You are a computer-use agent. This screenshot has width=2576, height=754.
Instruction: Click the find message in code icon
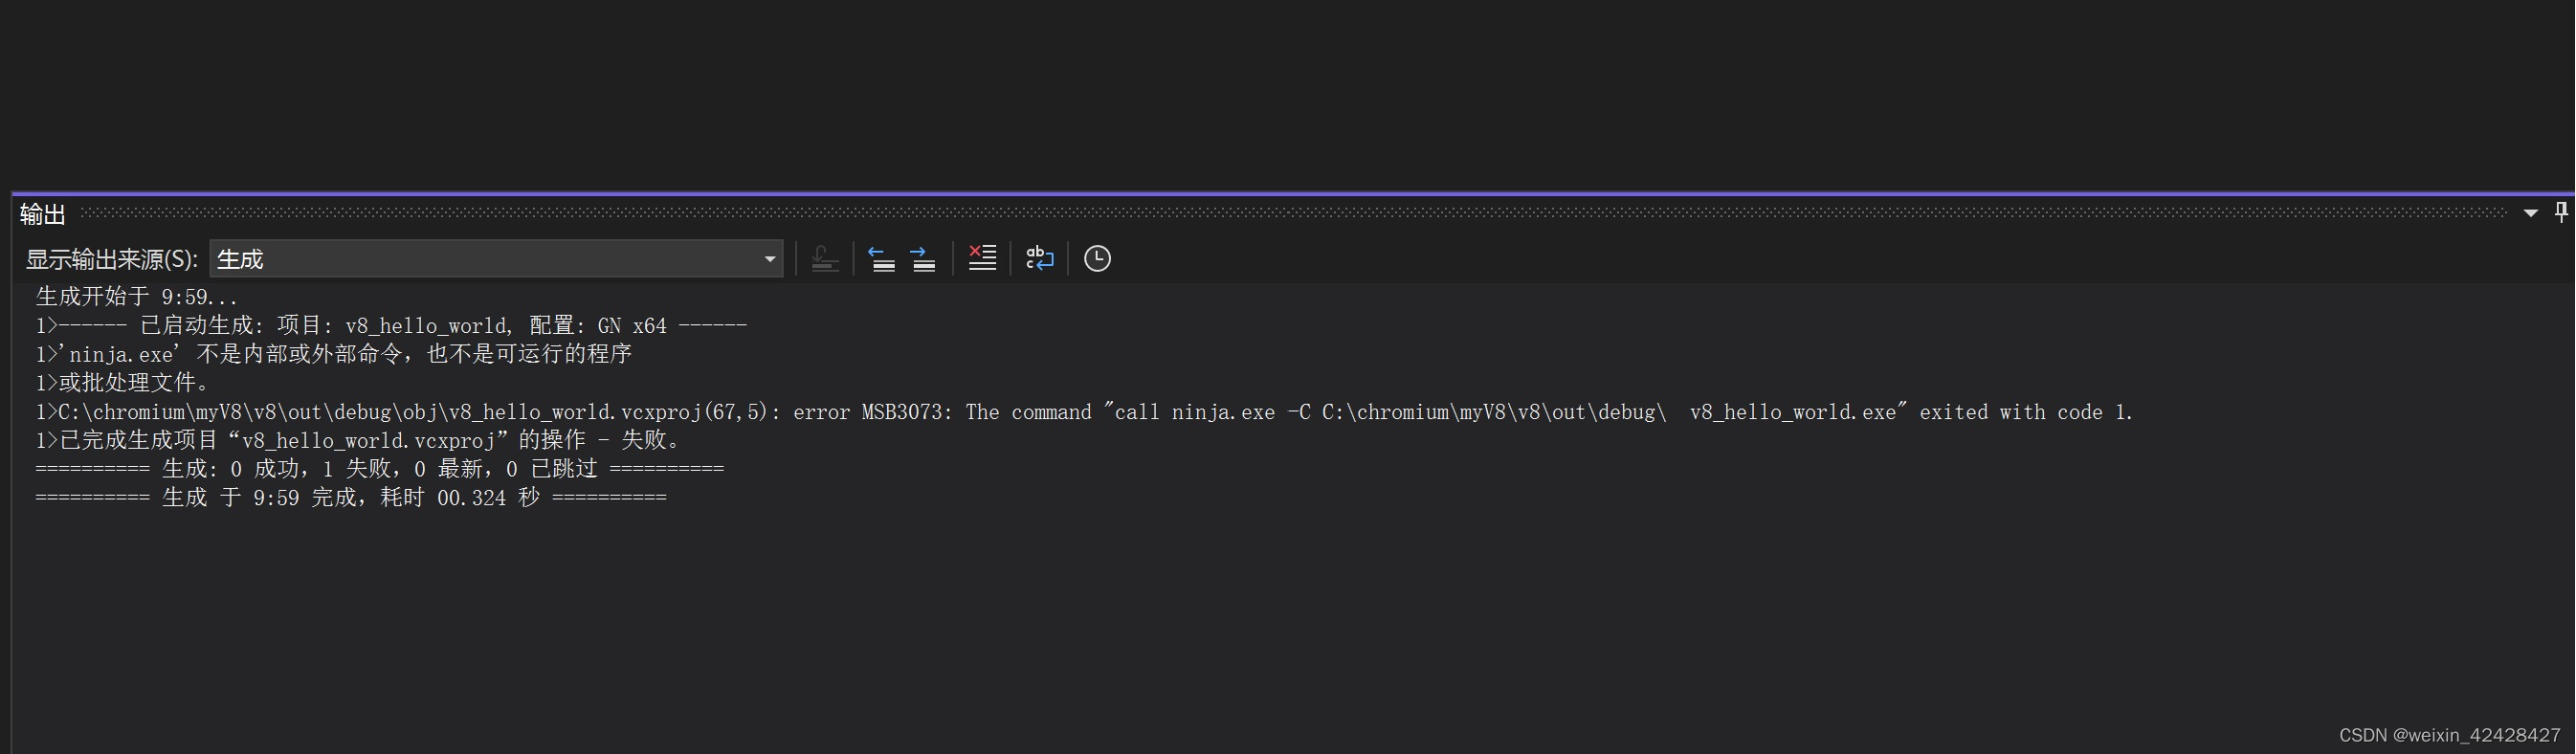[824, 259]
